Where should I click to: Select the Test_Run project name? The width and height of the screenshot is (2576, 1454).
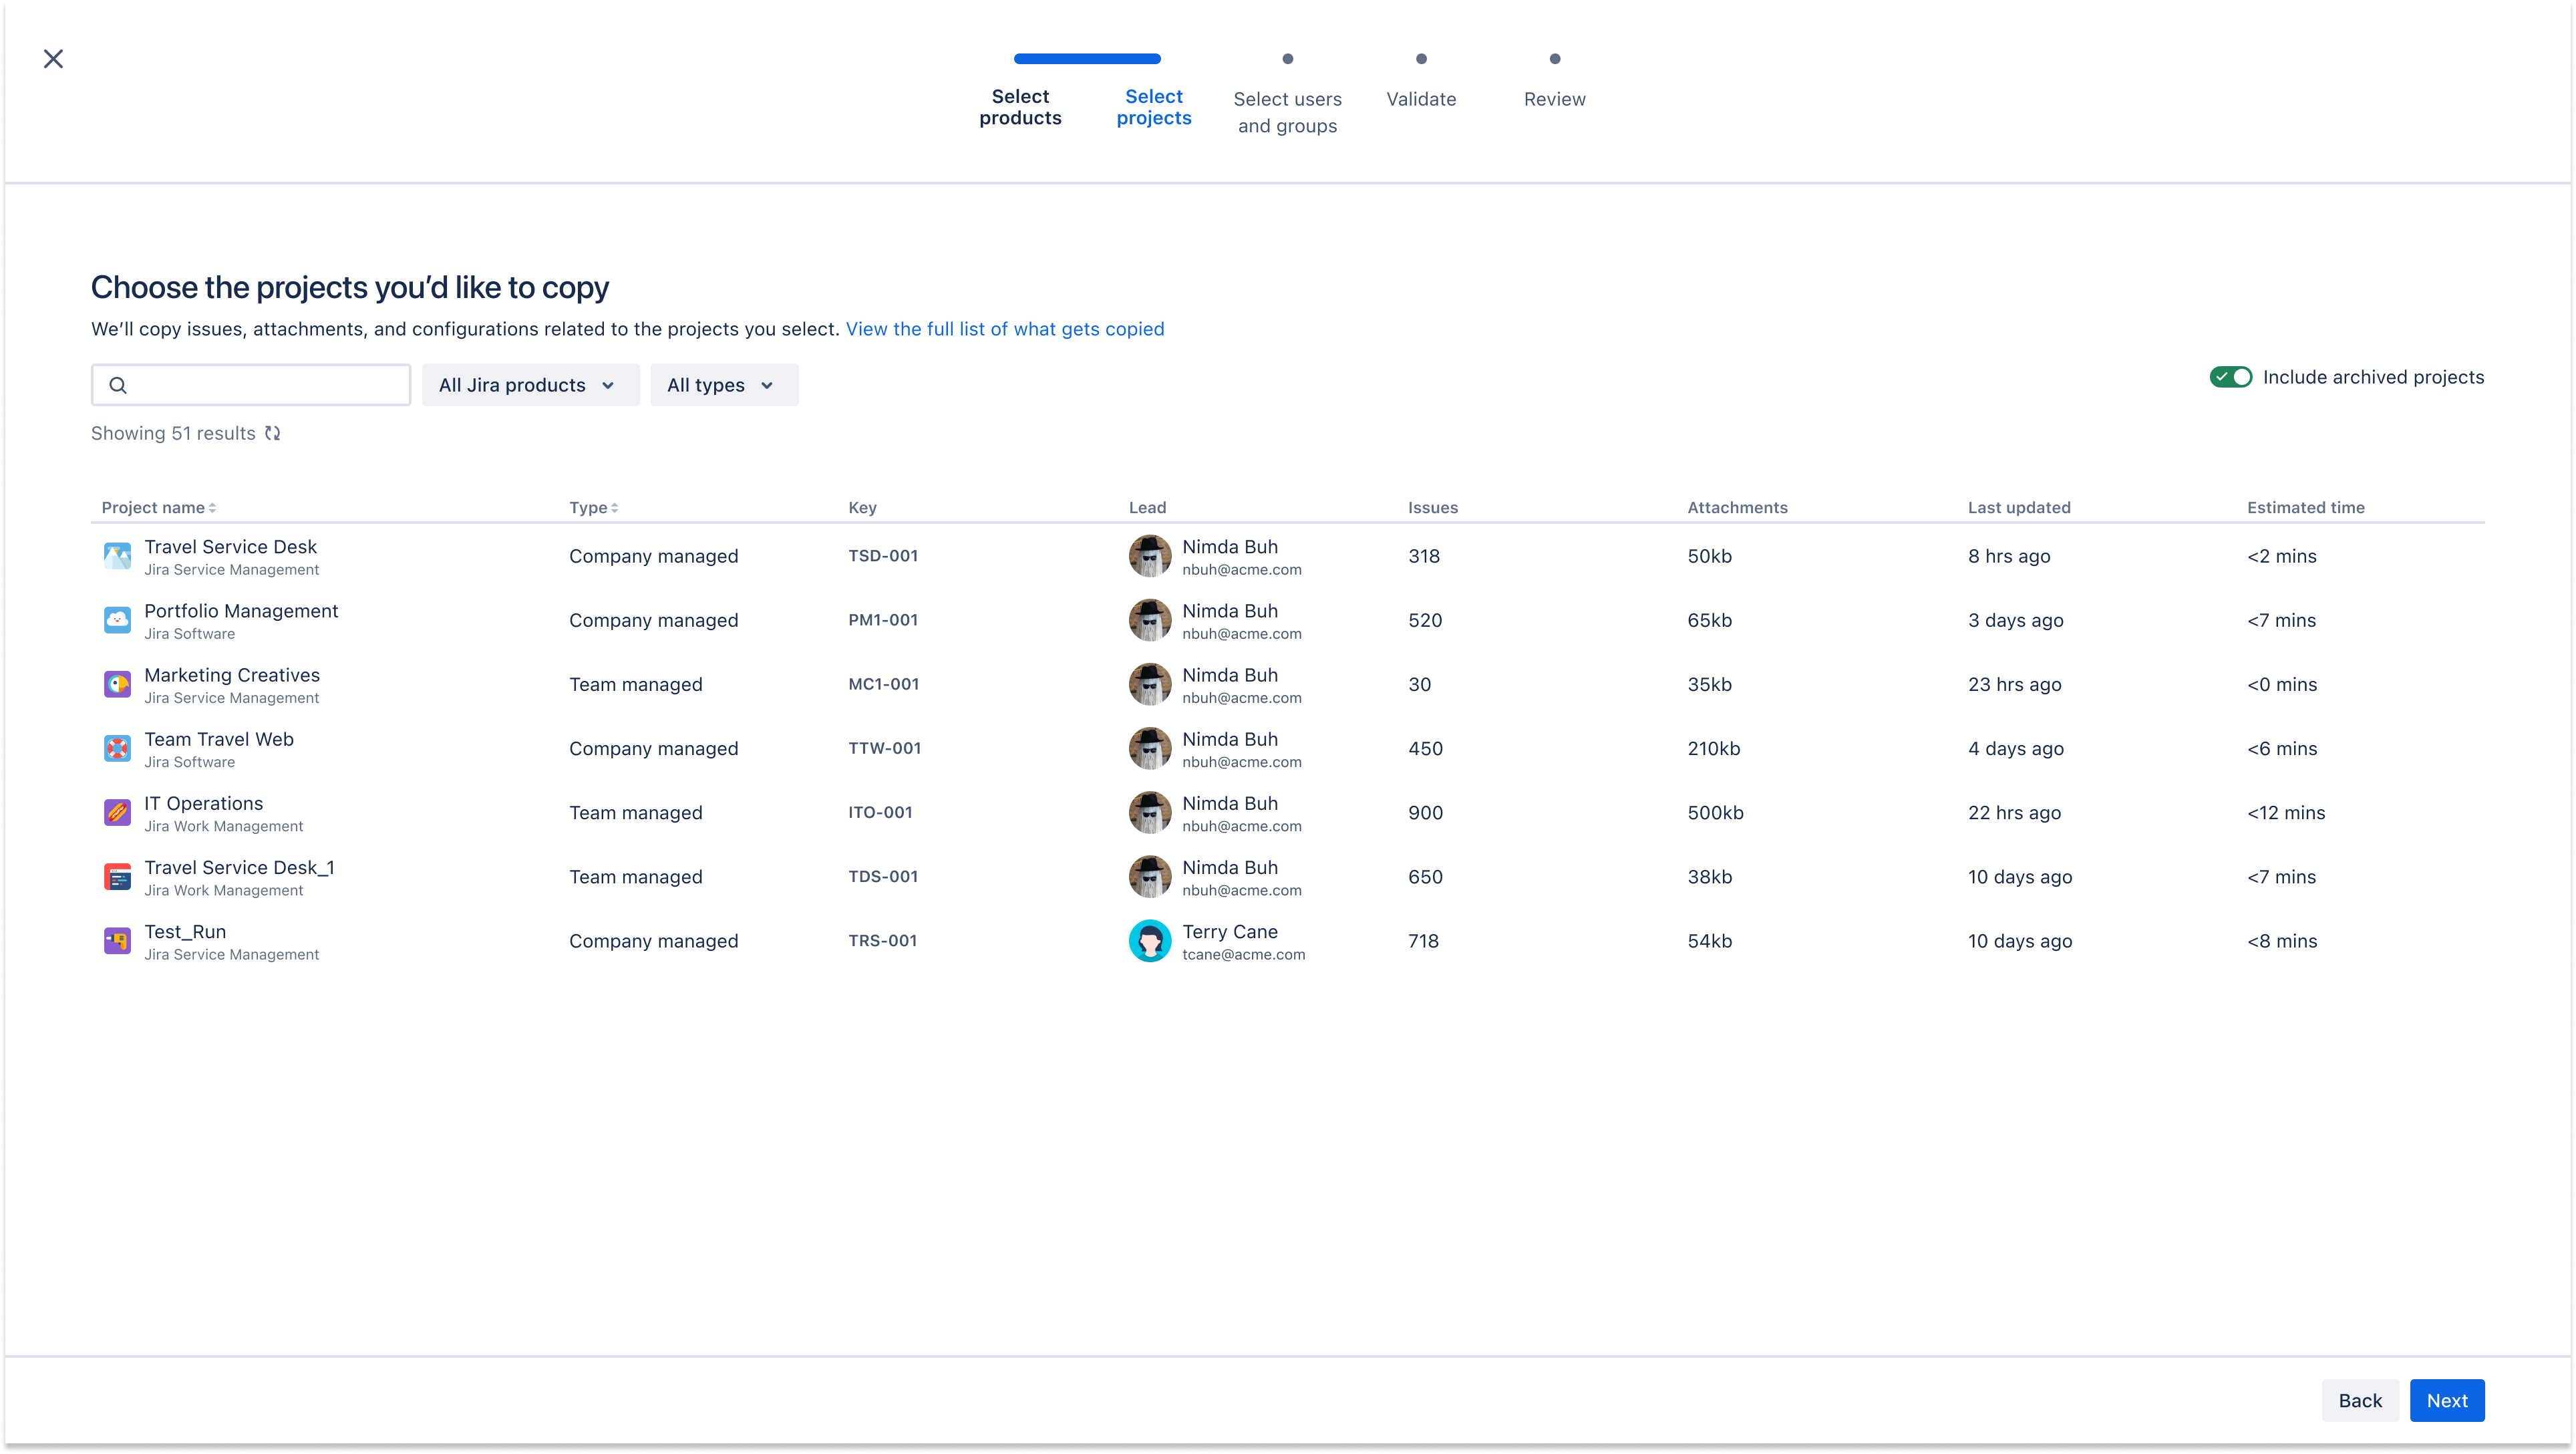click(x=185, y=932)
